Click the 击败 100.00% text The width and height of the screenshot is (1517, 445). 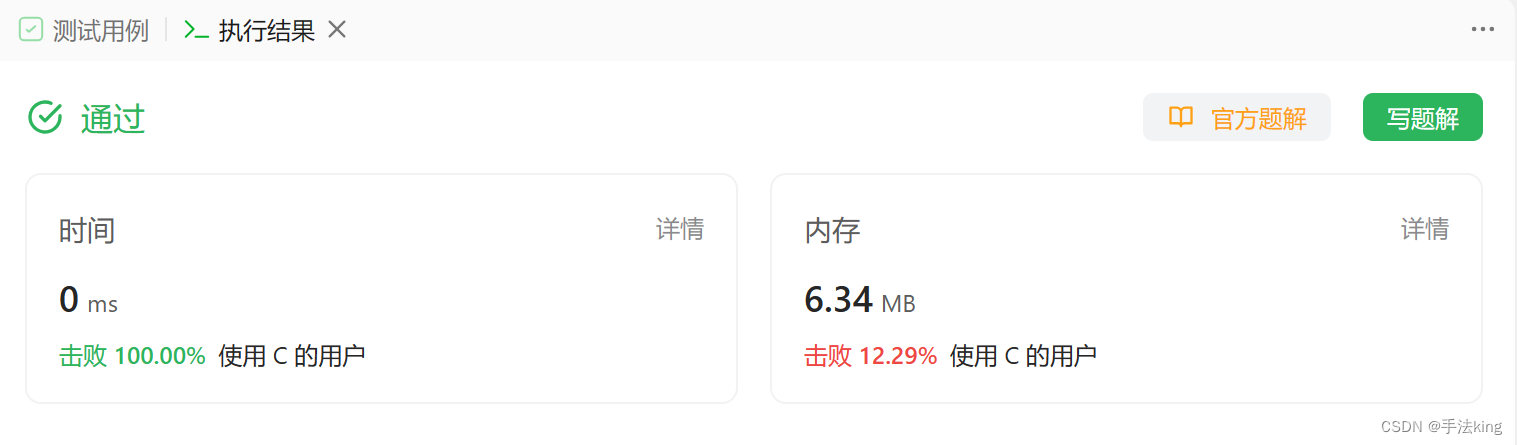tap(133, 355)
